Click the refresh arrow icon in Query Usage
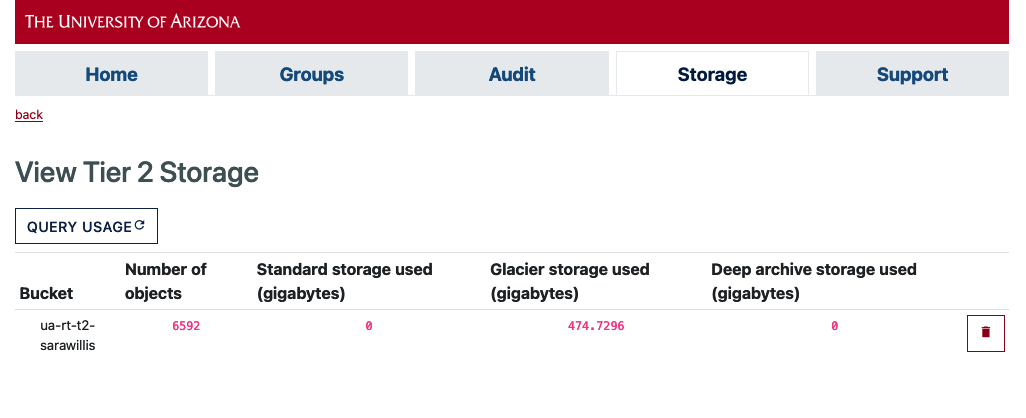 139,226
